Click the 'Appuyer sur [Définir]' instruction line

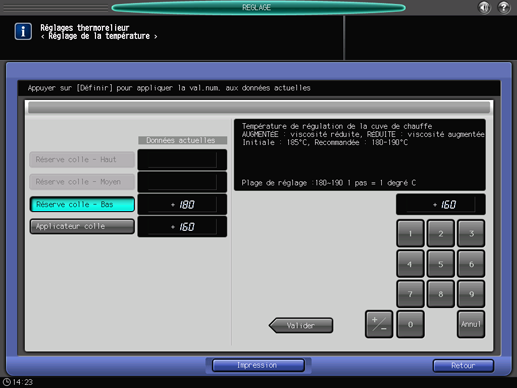click(169, 88)
